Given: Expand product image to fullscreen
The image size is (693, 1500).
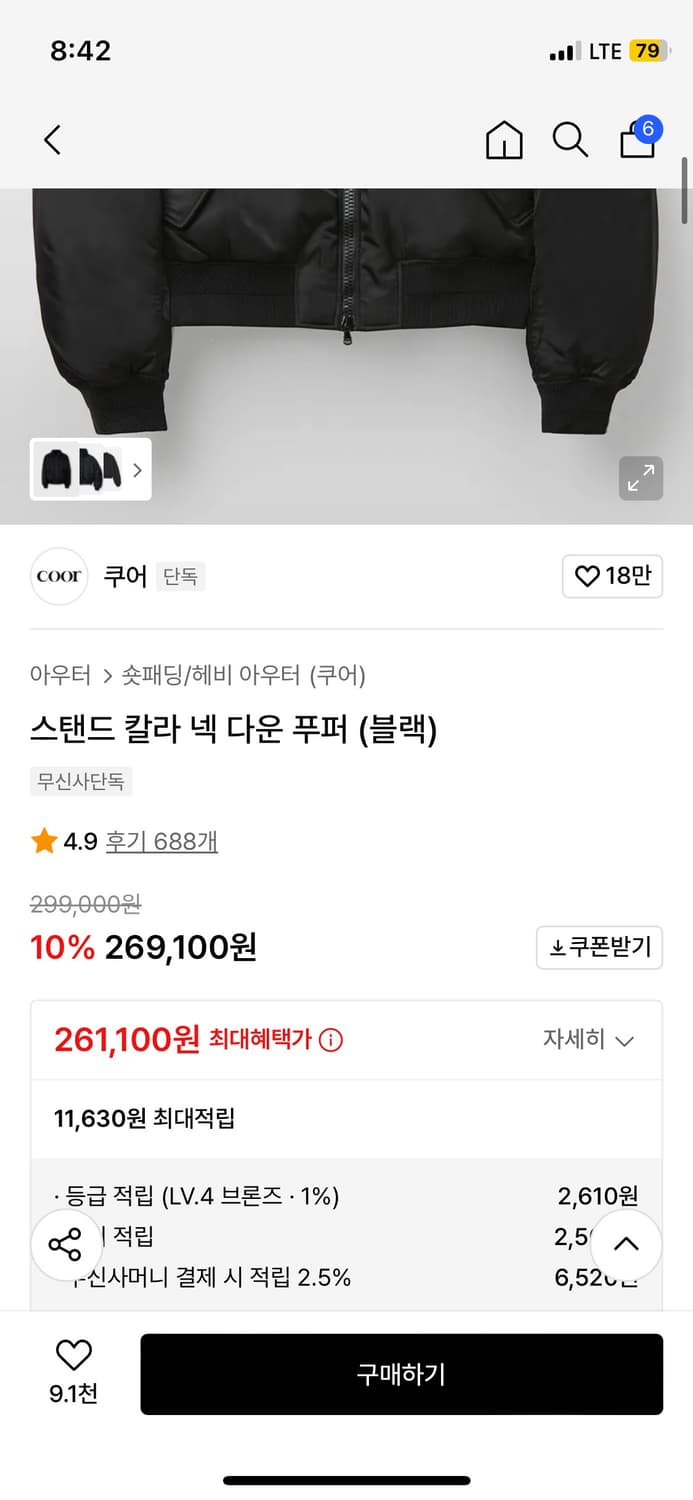Looking at the screenshot, I should [x=641, y=478].
